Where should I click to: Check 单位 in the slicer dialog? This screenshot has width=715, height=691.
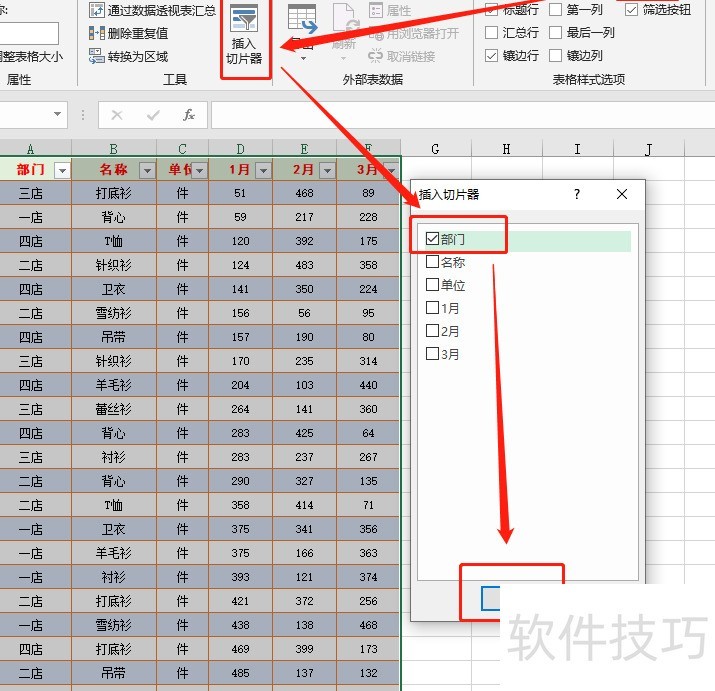[432, 285]
